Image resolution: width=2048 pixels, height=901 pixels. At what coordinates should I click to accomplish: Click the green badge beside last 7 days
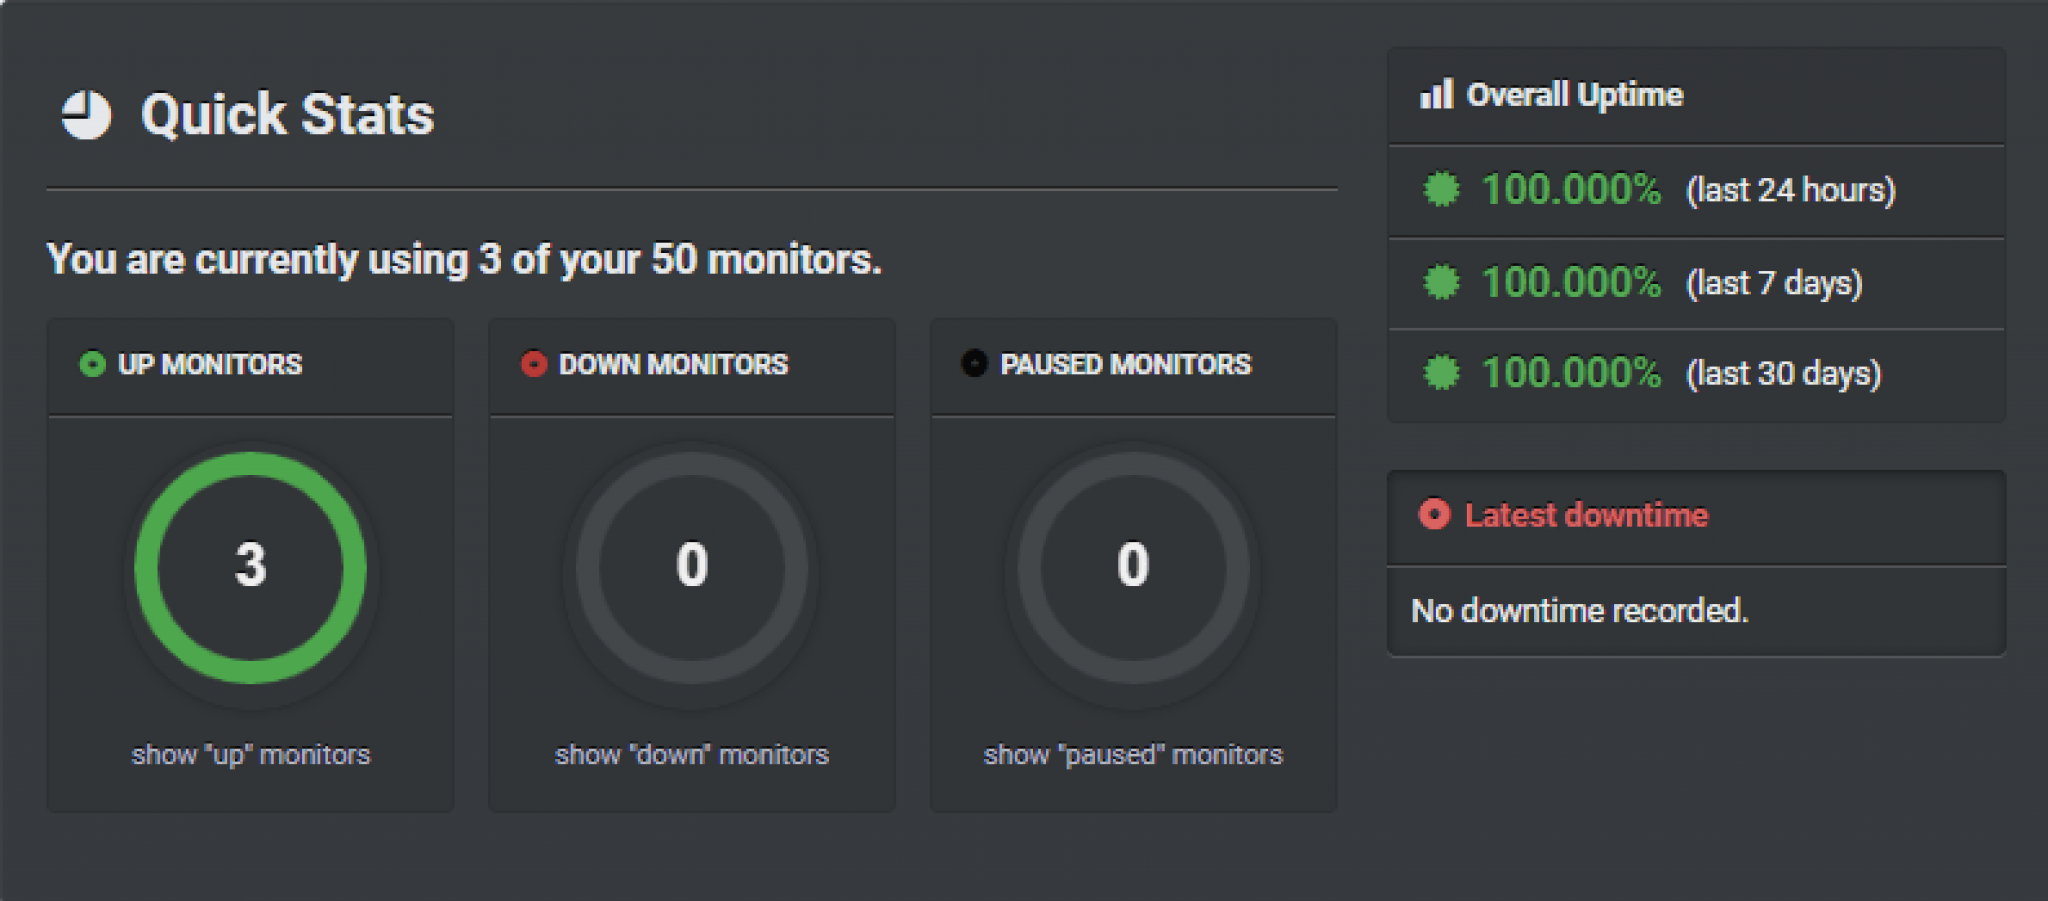(x=1441, y=282)
